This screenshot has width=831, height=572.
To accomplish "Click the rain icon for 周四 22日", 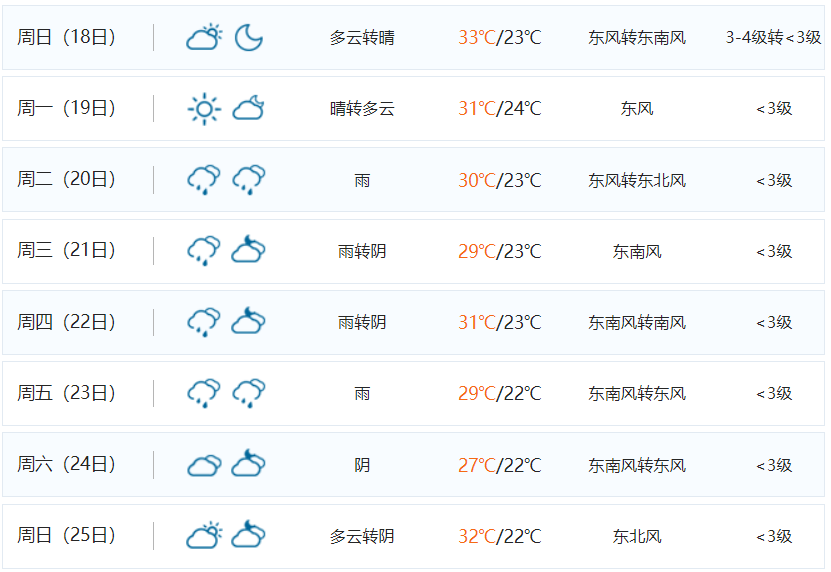I will click(204, 322).
